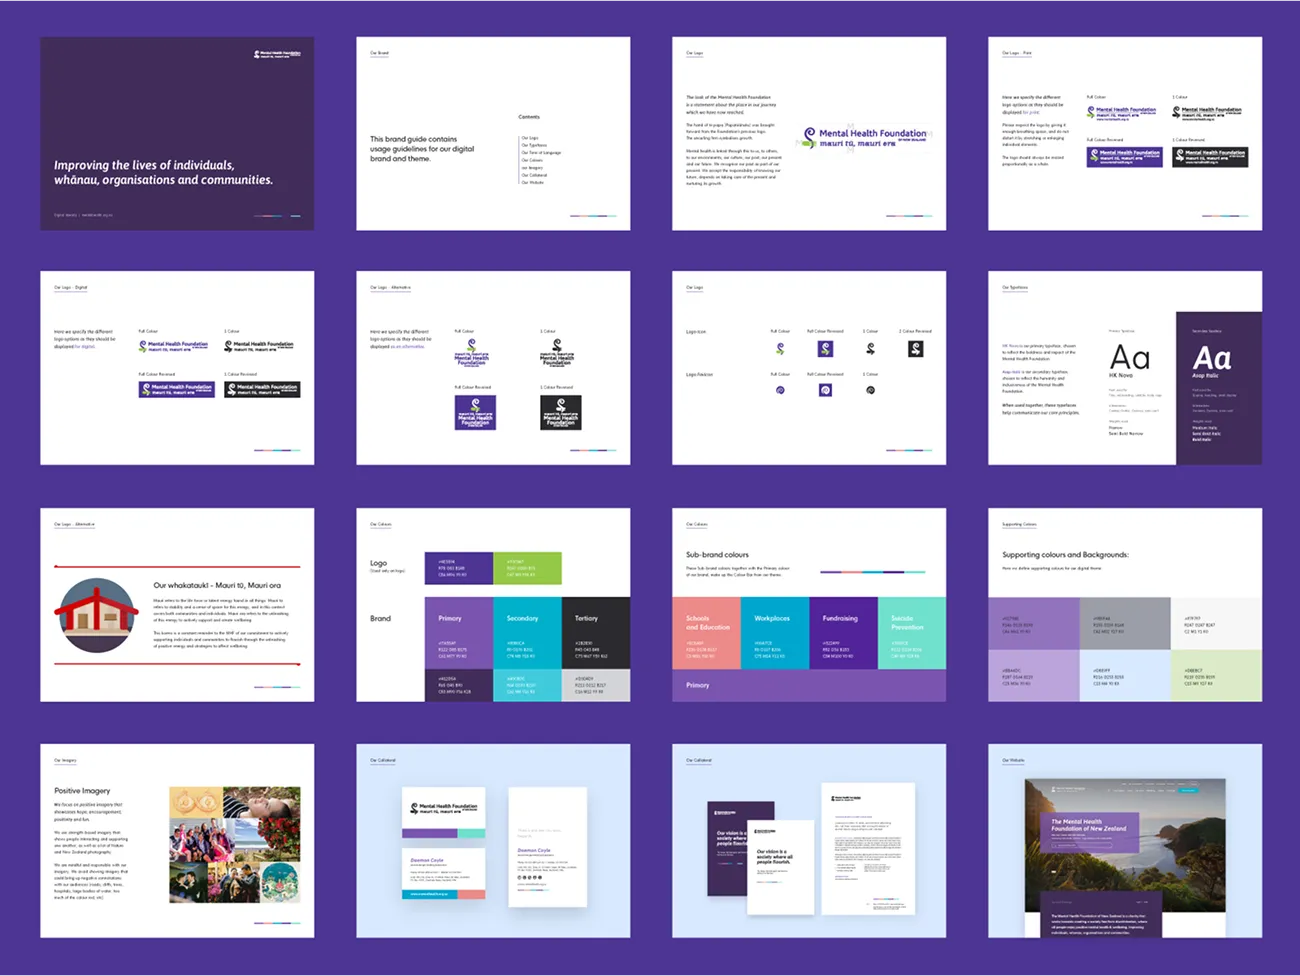Open the website homepage mockup image

(x=1125, y=858)
